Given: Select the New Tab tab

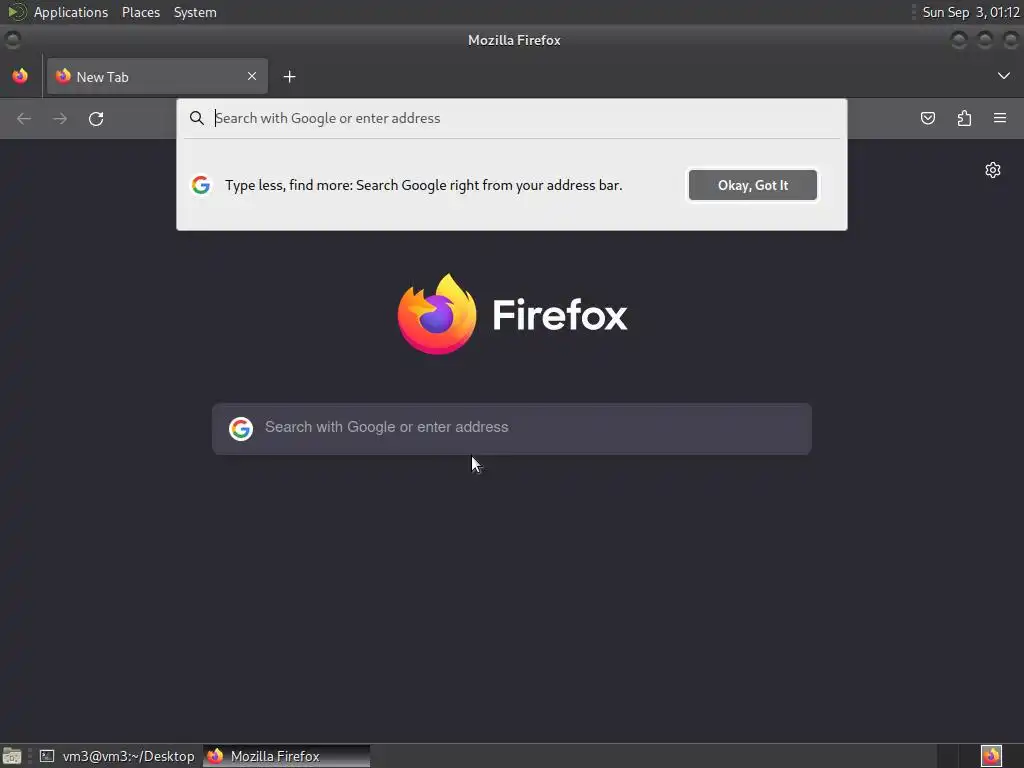Looking at the screenshot, I should pyautogui.click(x=157, y=76).
